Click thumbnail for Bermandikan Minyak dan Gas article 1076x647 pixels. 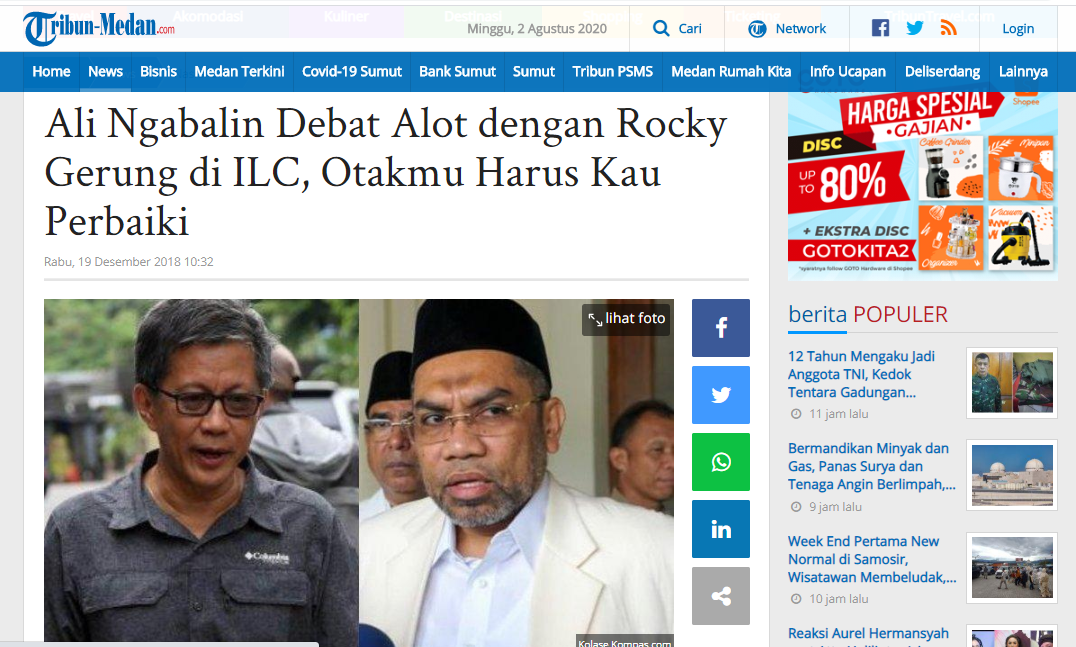pos(1012,475)
